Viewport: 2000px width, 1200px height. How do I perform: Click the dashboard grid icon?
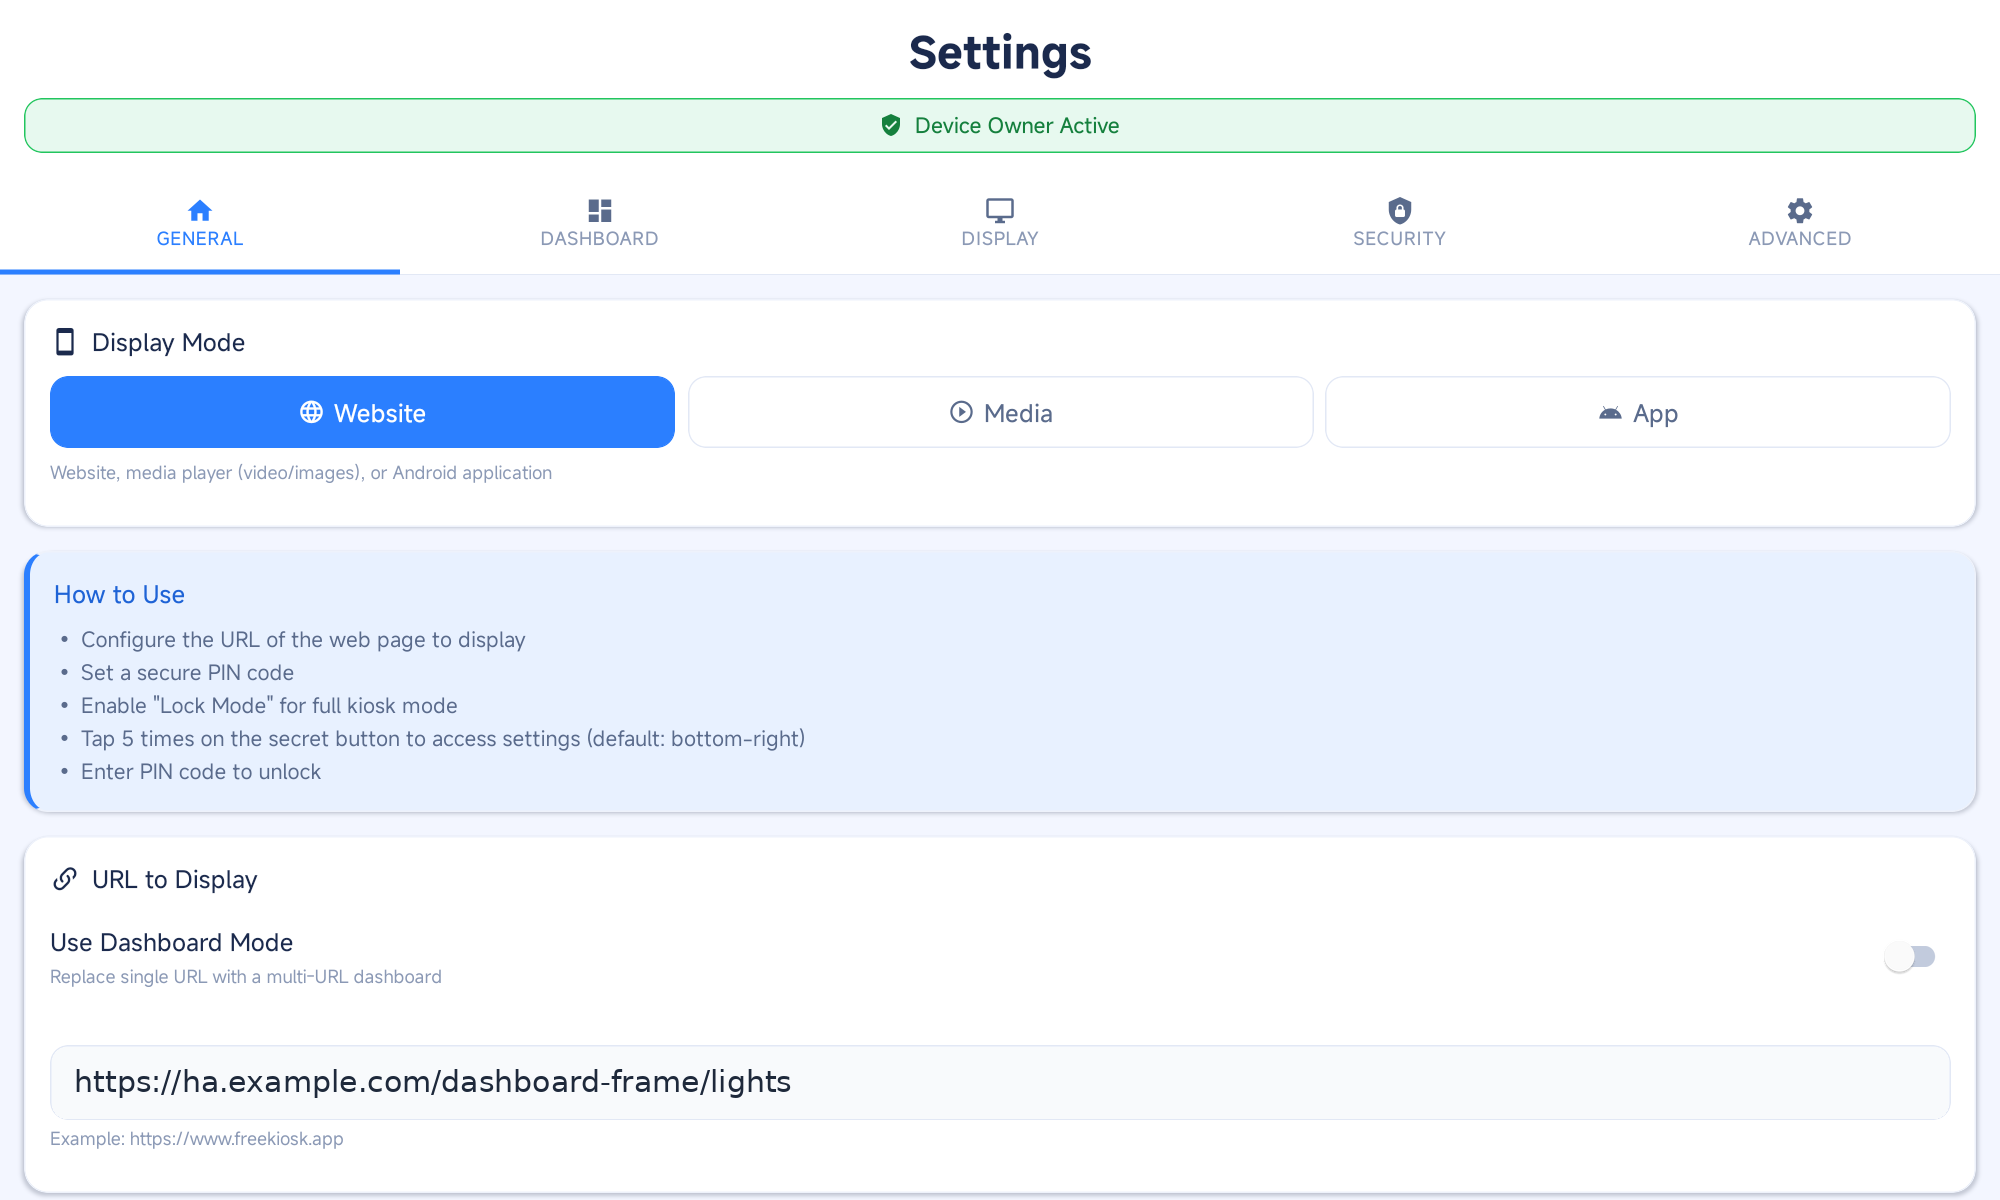point(600,210)
